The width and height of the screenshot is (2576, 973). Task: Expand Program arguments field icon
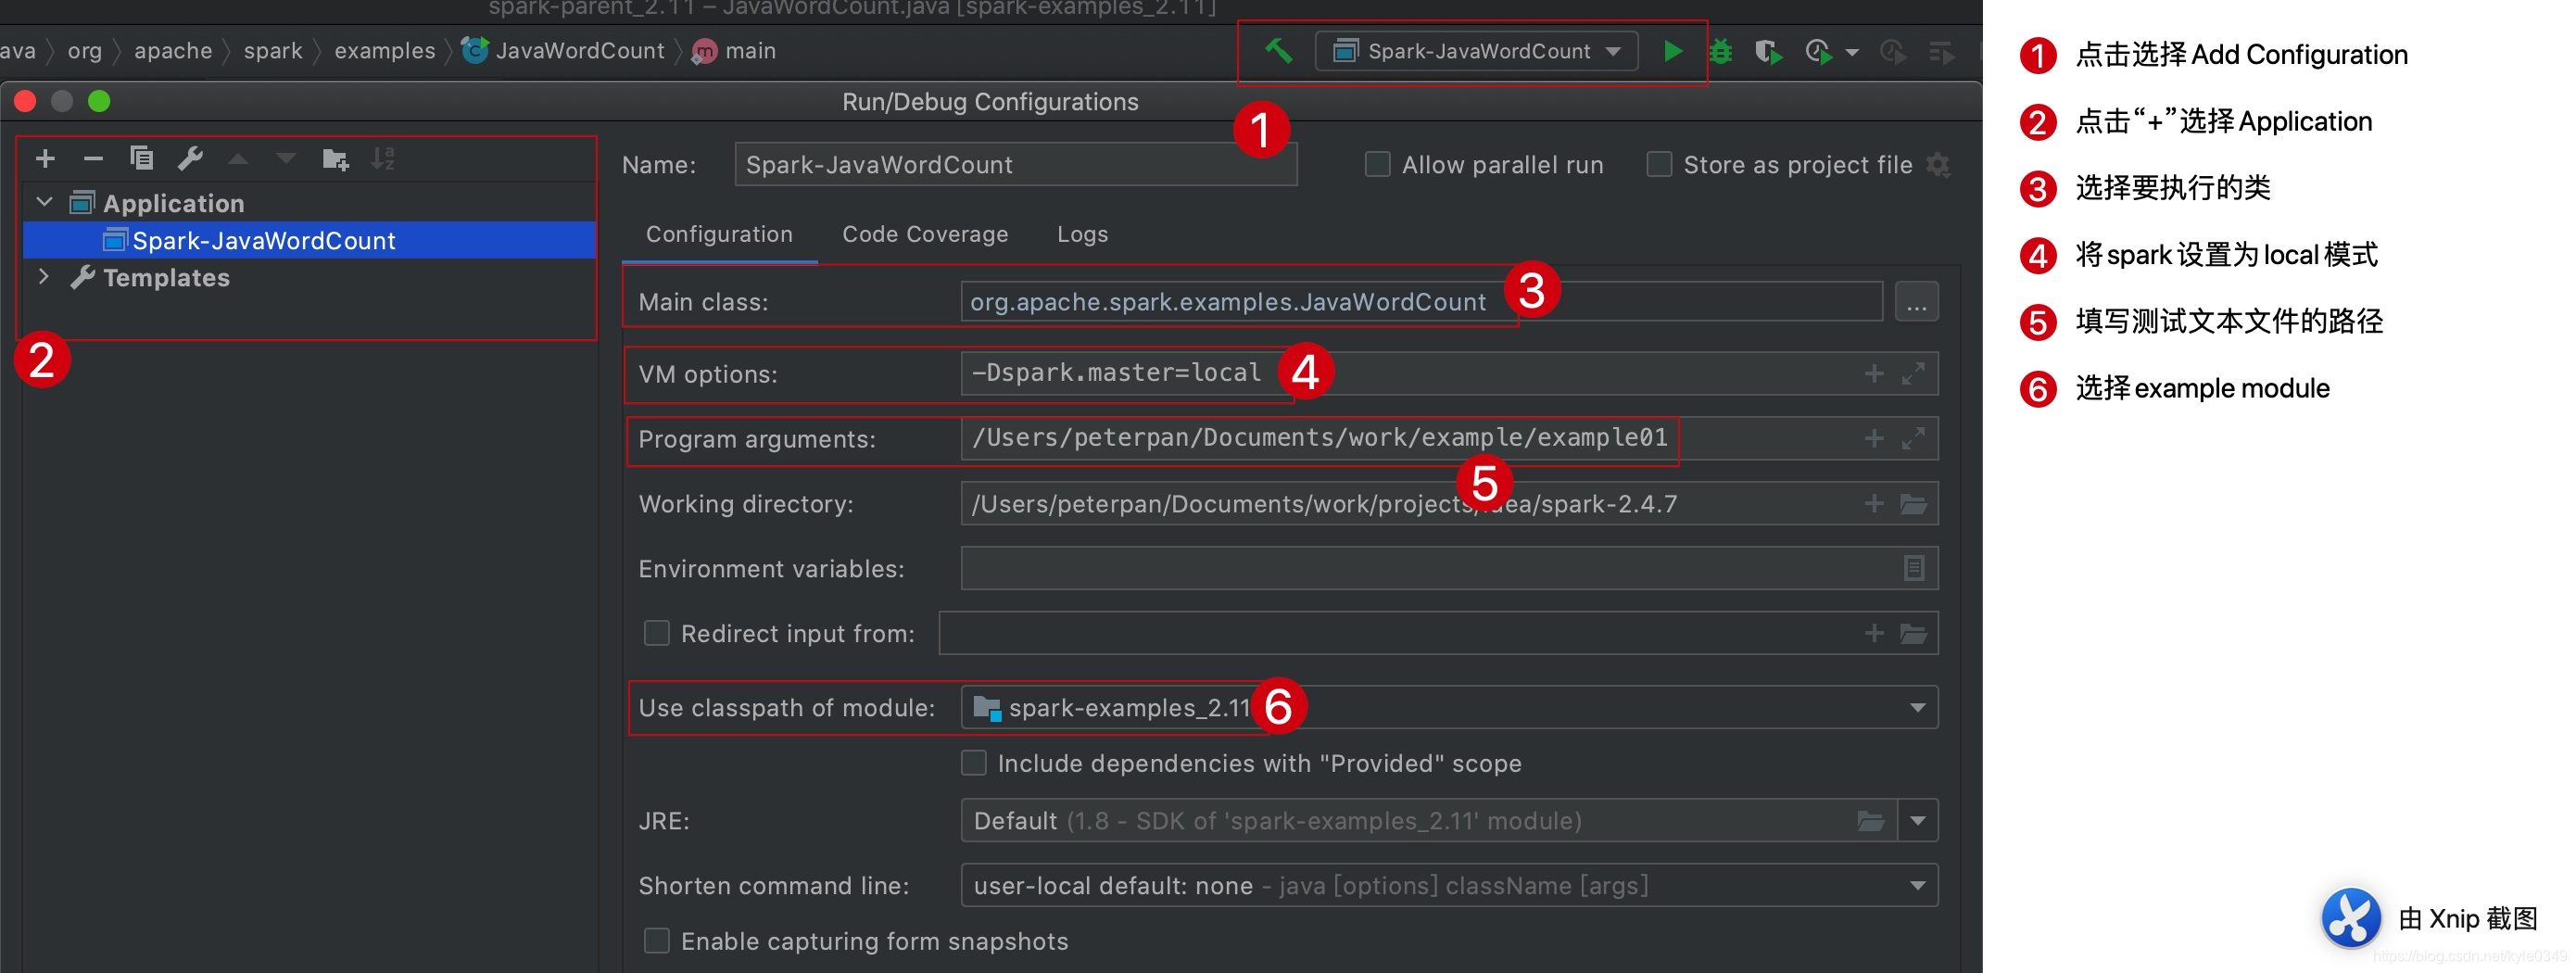[1913, 438]
